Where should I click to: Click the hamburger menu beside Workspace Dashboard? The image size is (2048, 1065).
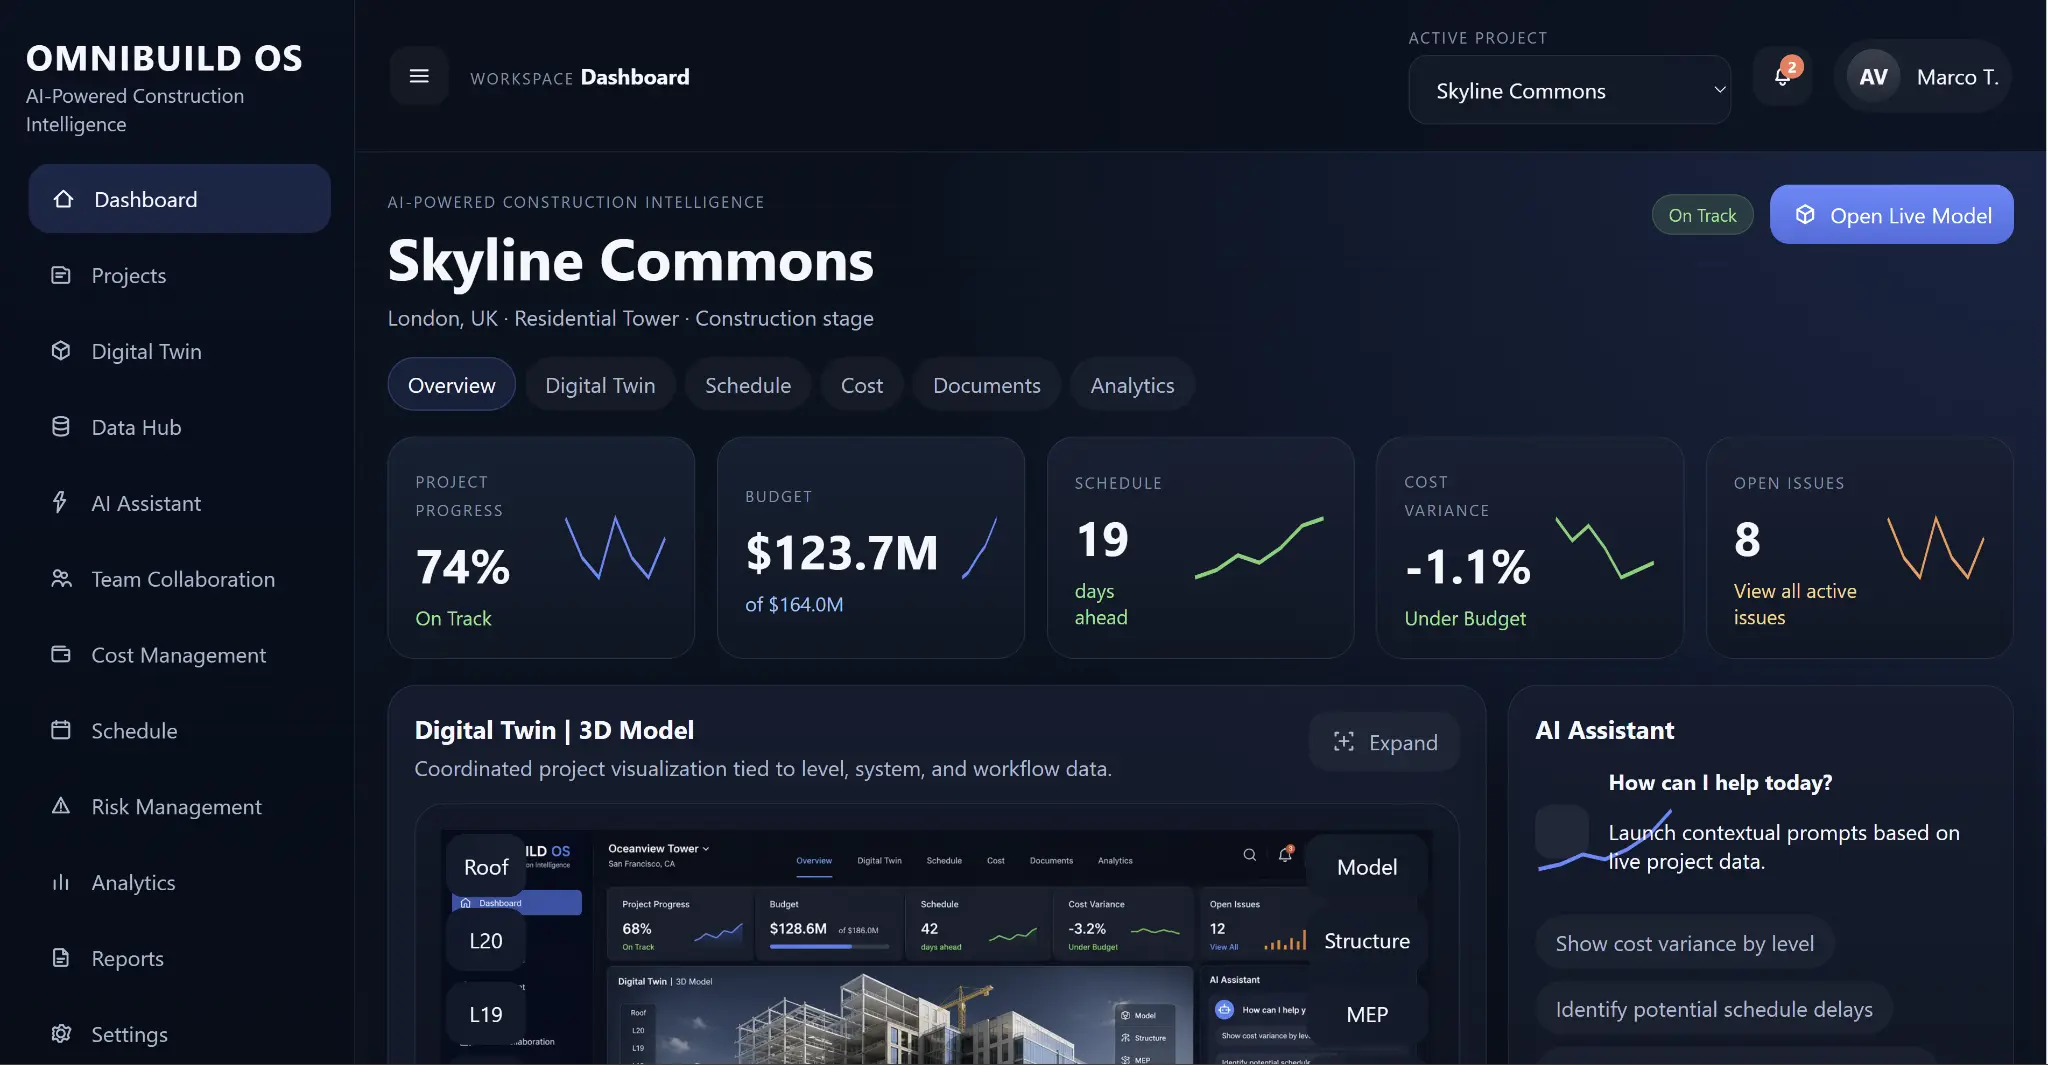coord(419,76)
